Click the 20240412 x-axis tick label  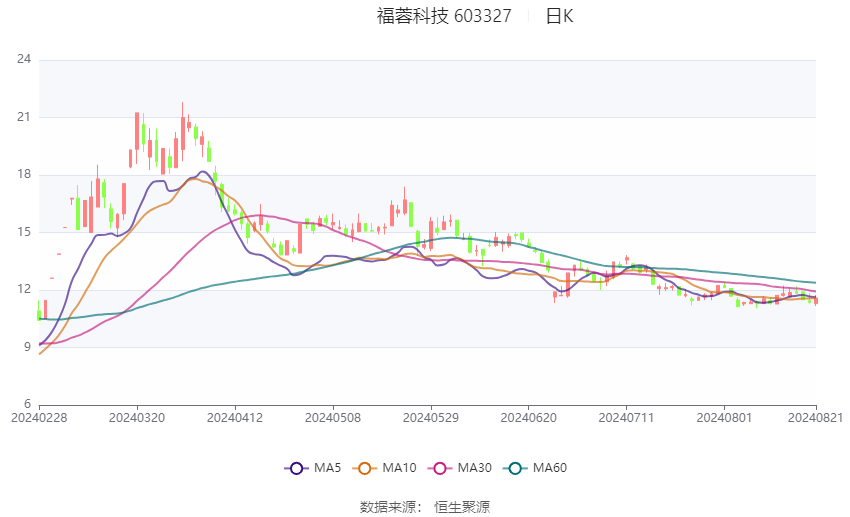pyautogui.click(x=235, y=418)
